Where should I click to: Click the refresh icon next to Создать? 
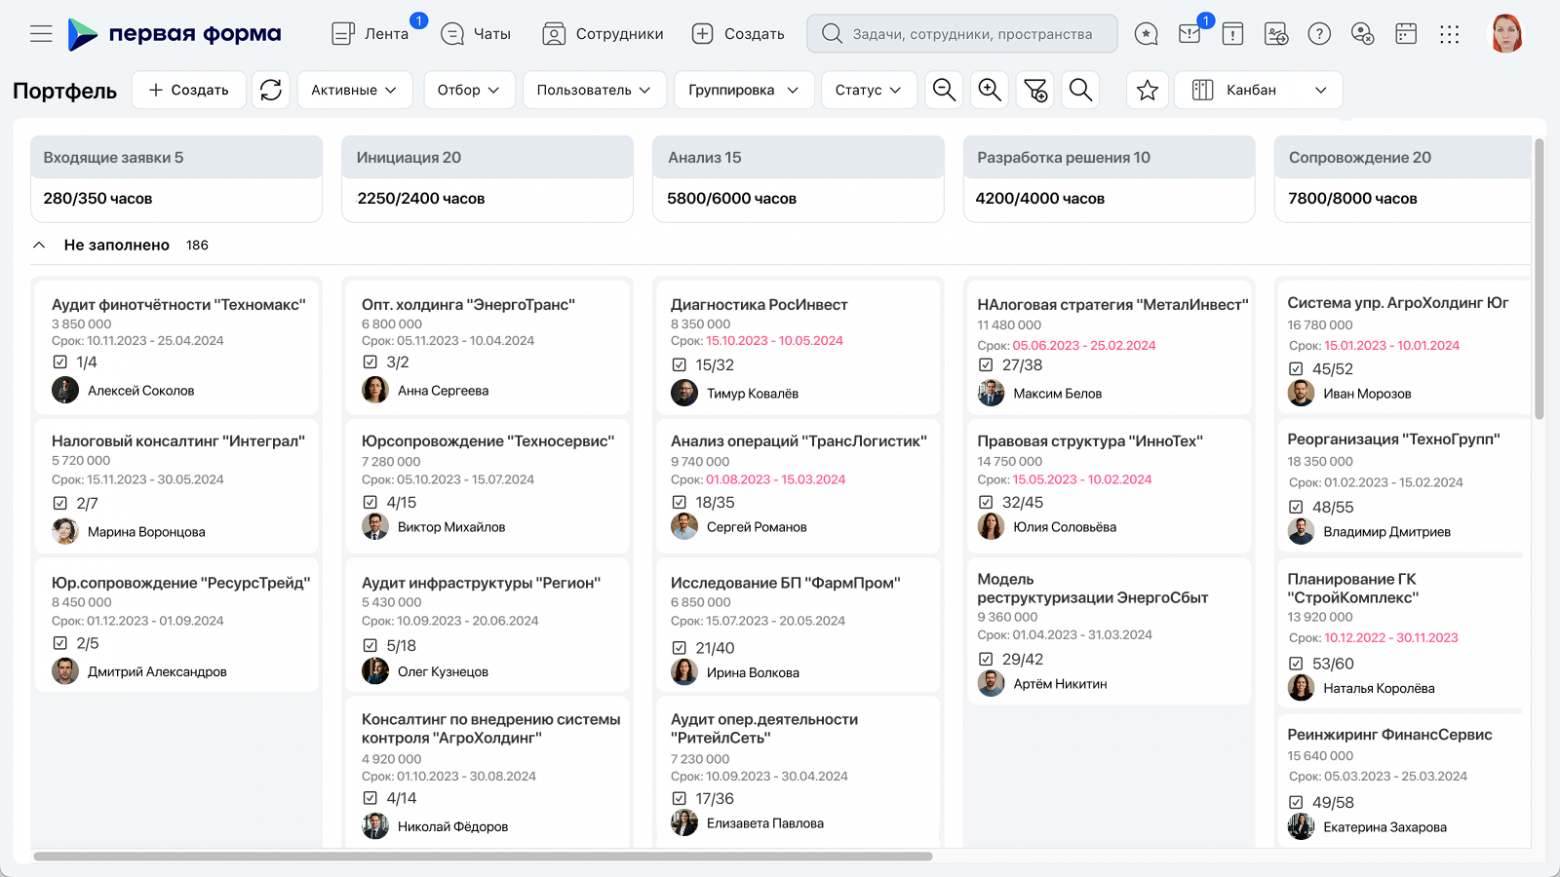tap(270, 90)
